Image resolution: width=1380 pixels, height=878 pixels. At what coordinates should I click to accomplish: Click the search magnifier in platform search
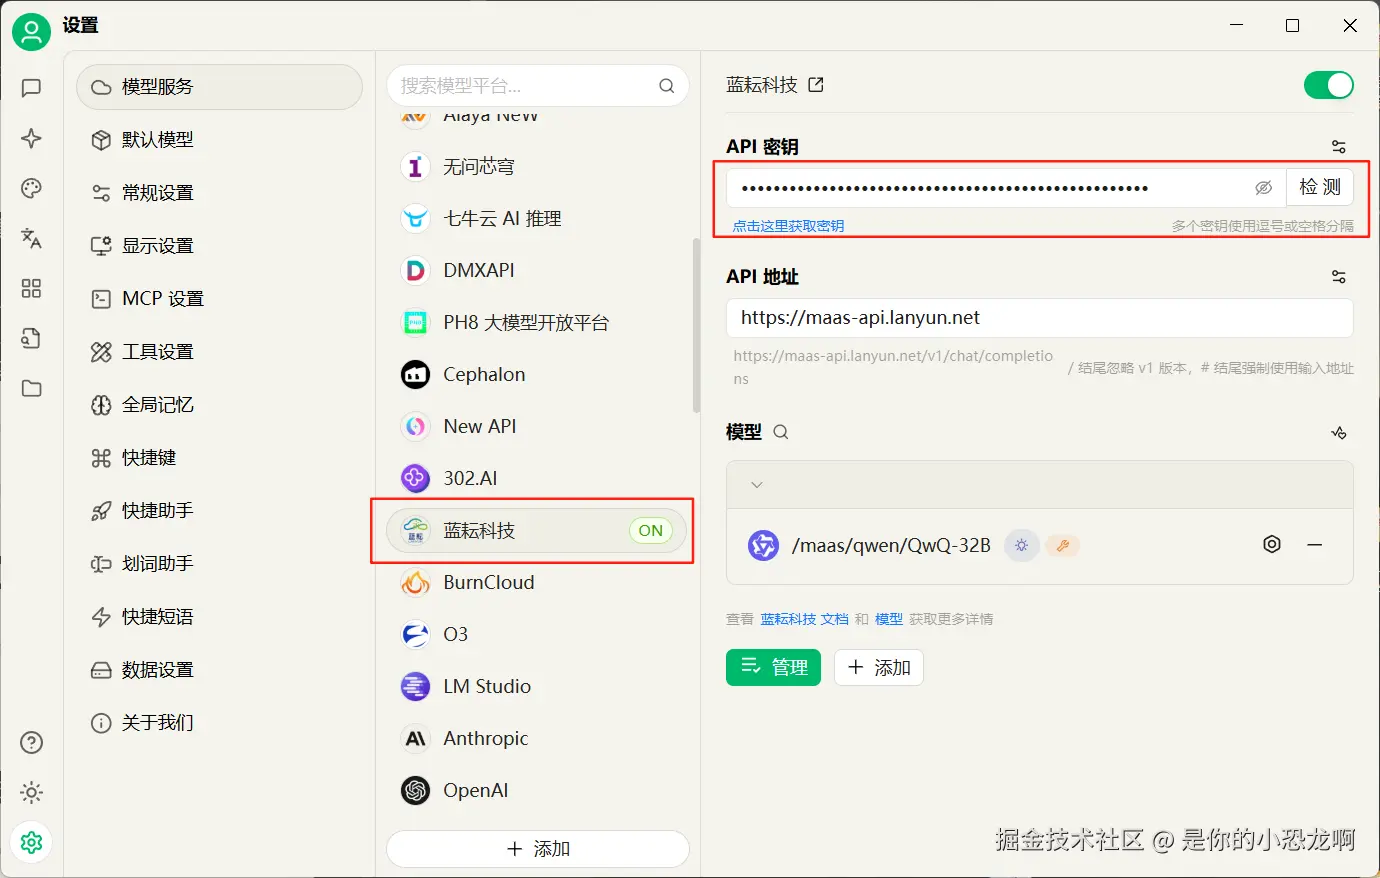(x=666, y=86)
